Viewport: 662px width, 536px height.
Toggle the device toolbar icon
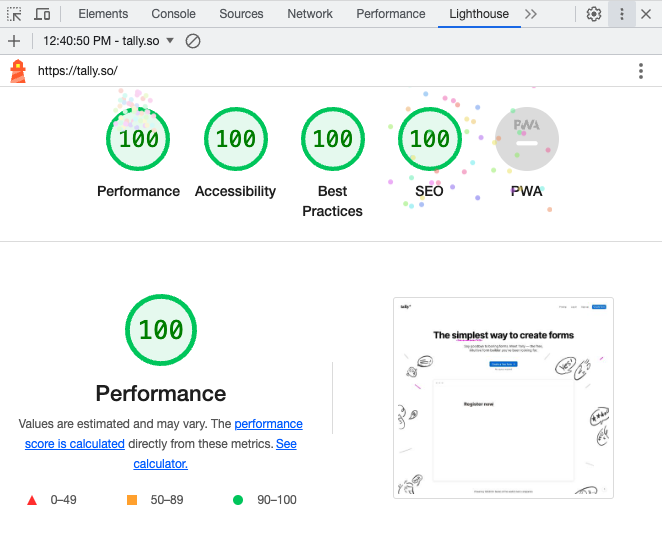click(42, 14)
